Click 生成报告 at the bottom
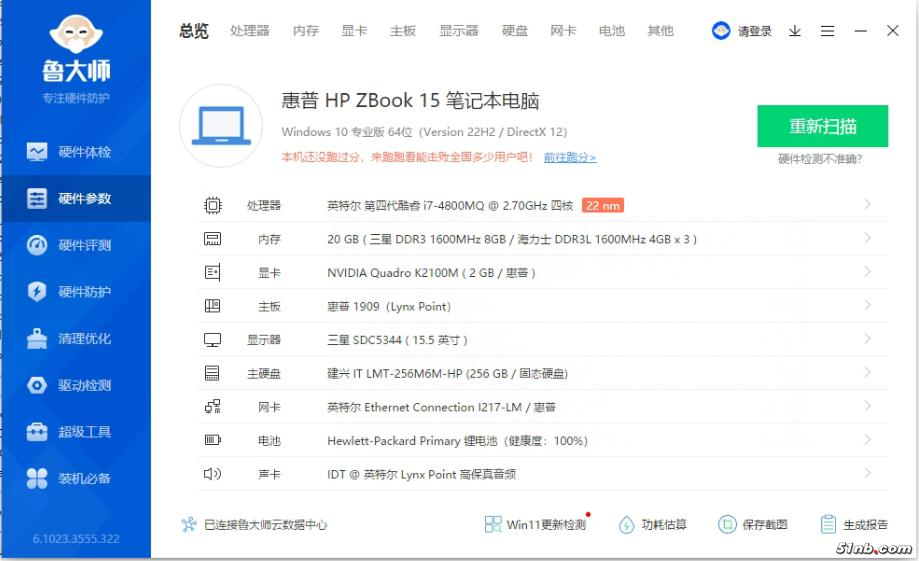The width and height of the screenshot is (919, 561). pos(854,524)
